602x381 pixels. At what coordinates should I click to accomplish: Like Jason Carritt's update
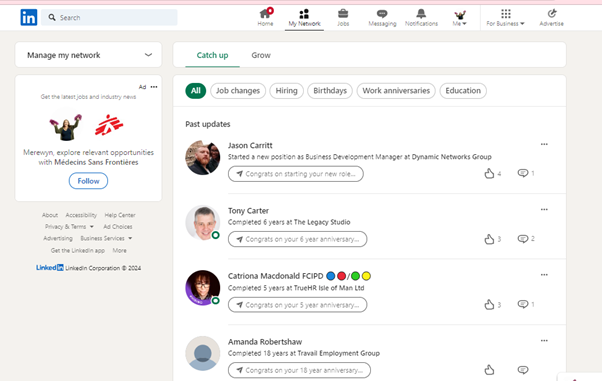tap(489, 174)
